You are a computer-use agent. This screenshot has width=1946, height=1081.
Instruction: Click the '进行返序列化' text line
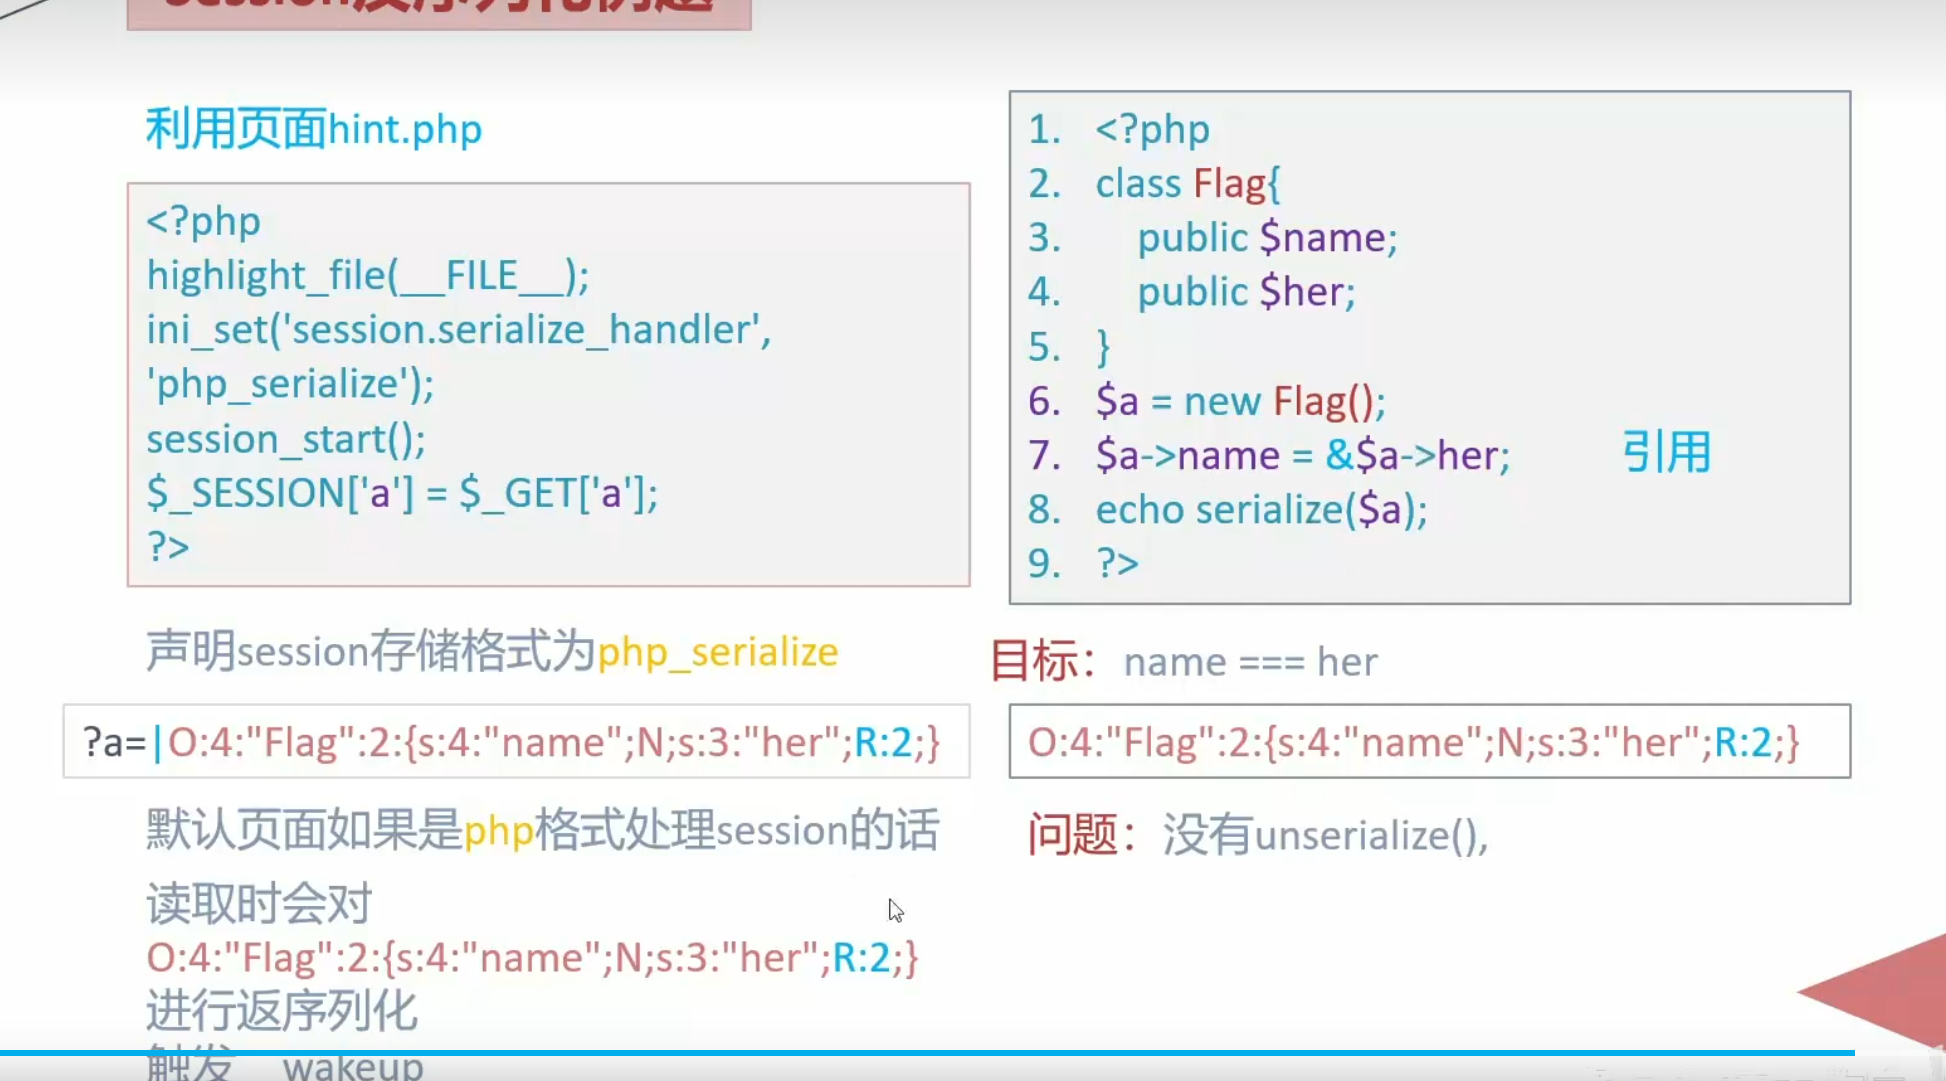pos(282,1010)
